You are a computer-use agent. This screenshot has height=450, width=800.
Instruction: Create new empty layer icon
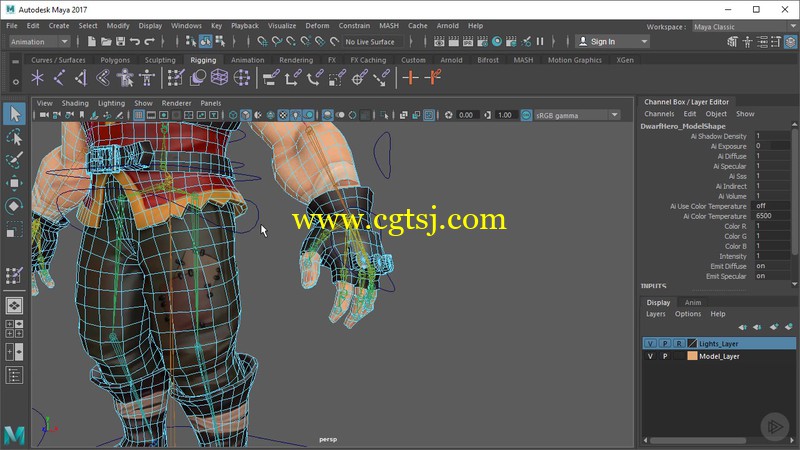[x=774, y=327]
